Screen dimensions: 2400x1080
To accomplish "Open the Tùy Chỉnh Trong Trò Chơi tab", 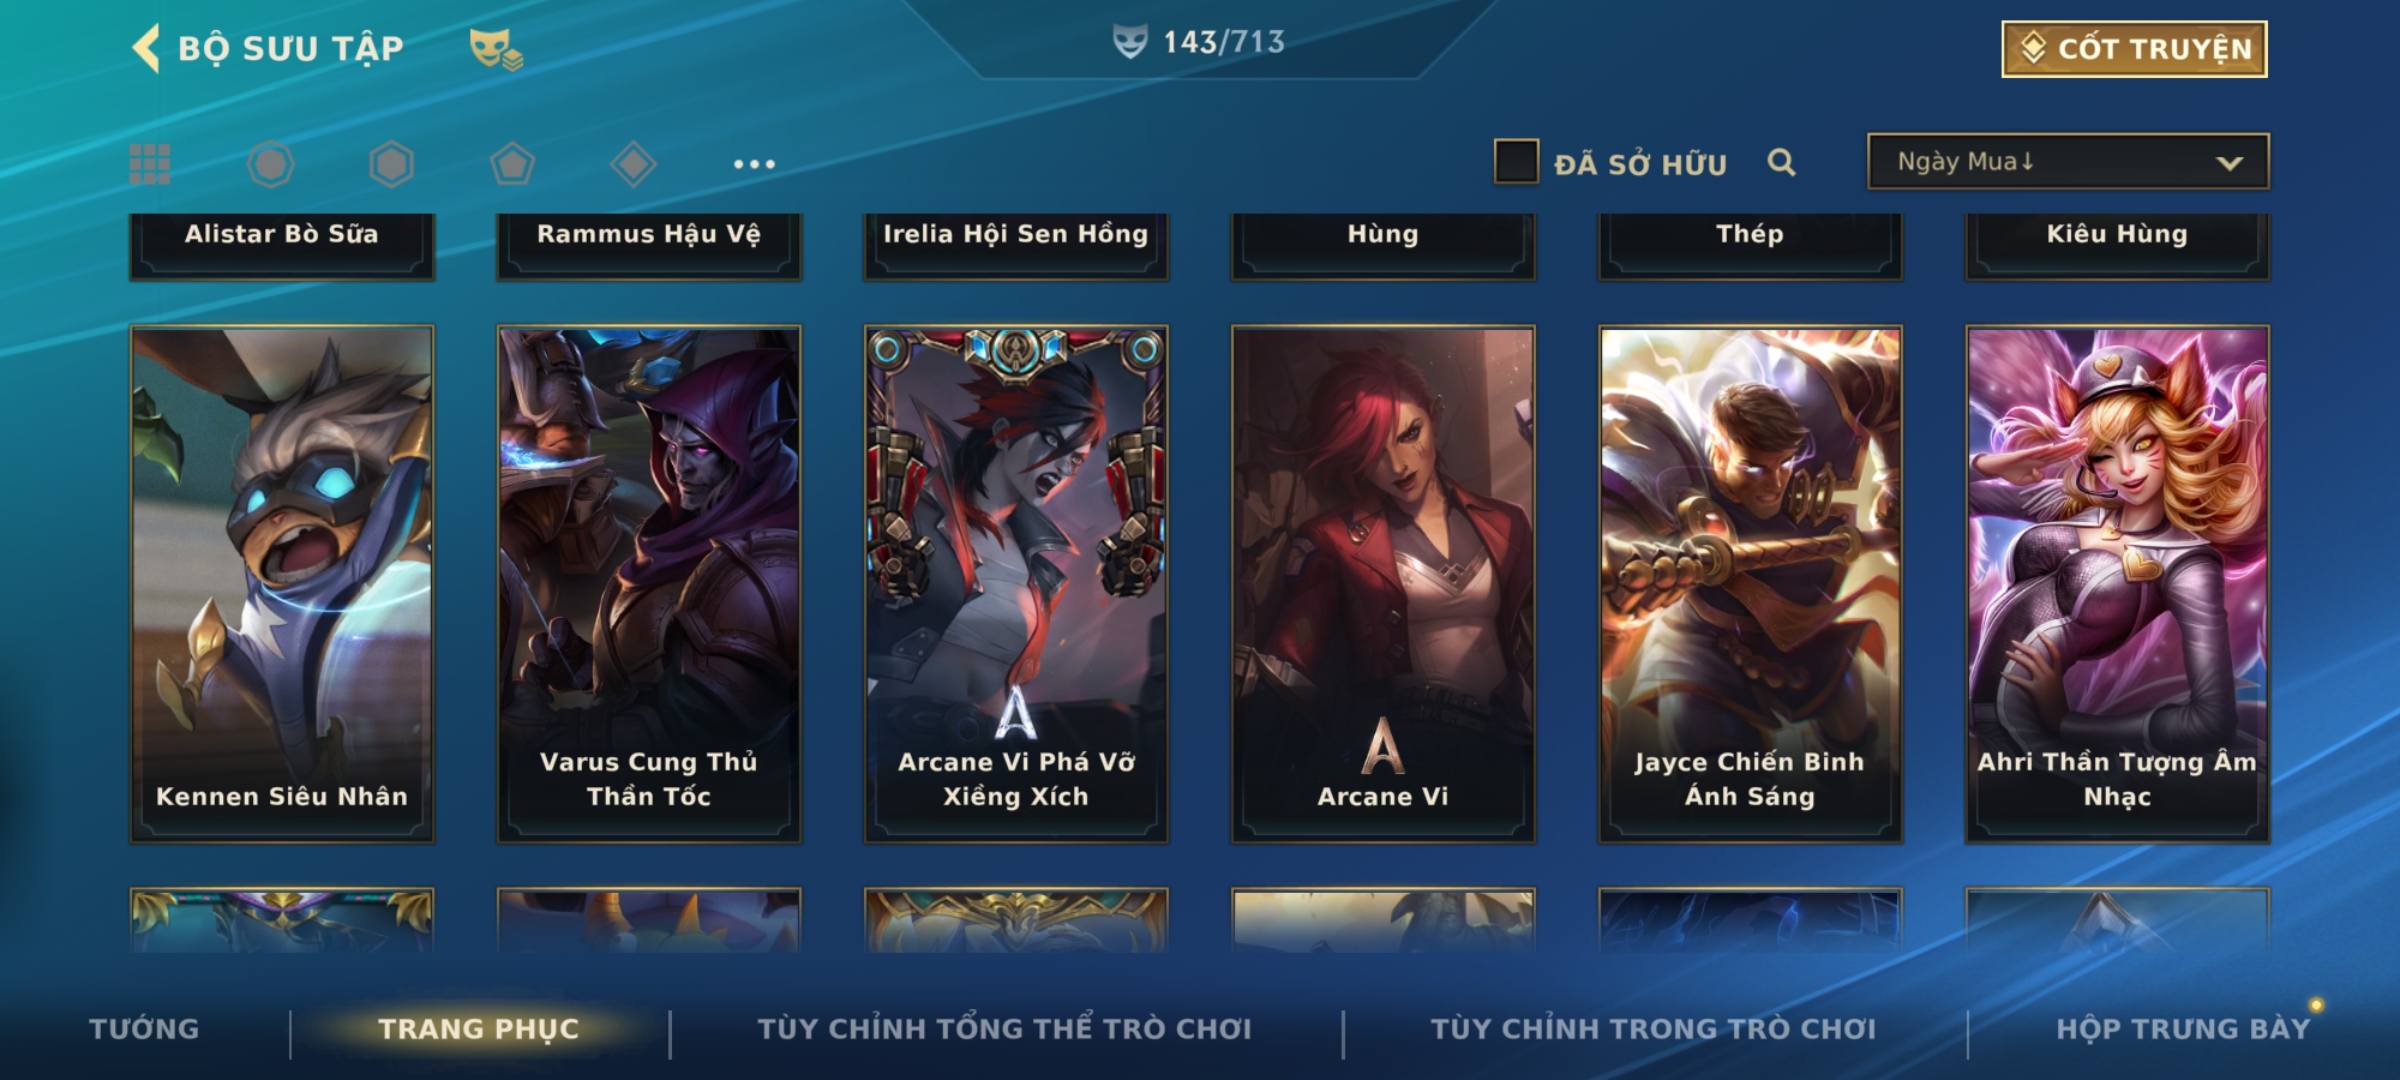I will 1653,1028.
